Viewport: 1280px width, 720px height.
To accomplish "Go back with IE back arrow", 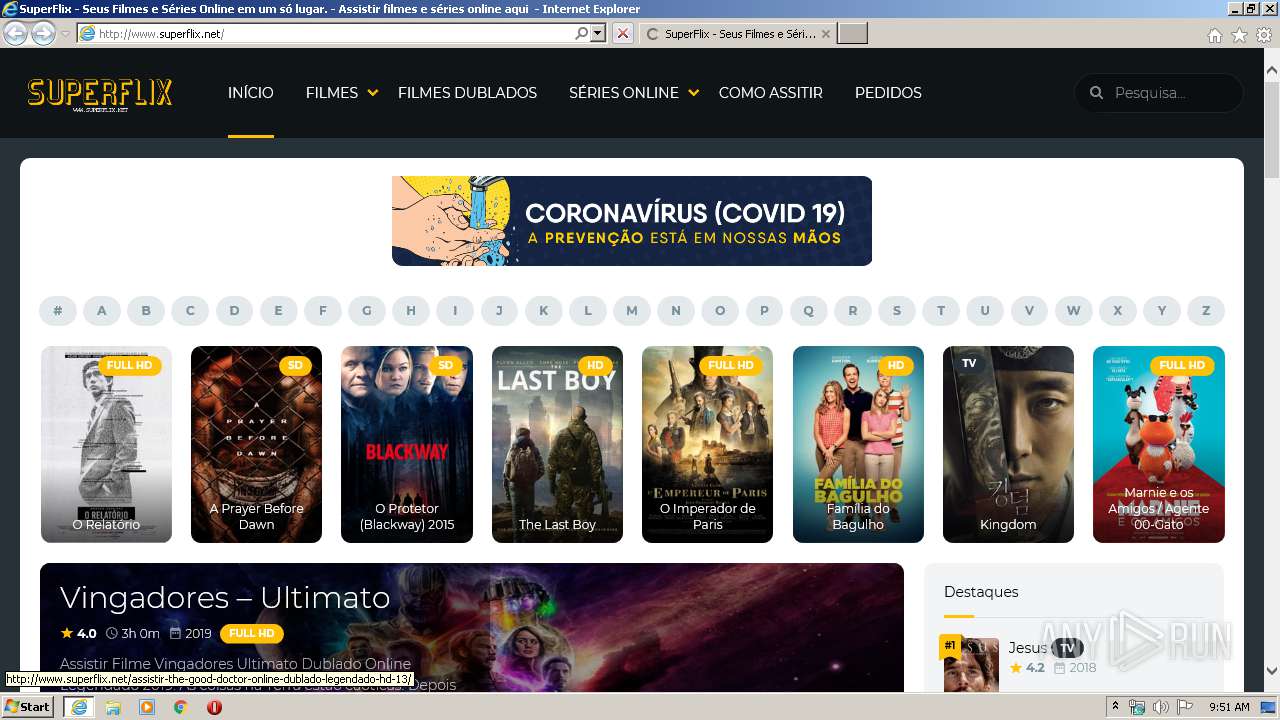I will [x=15, y=33].
